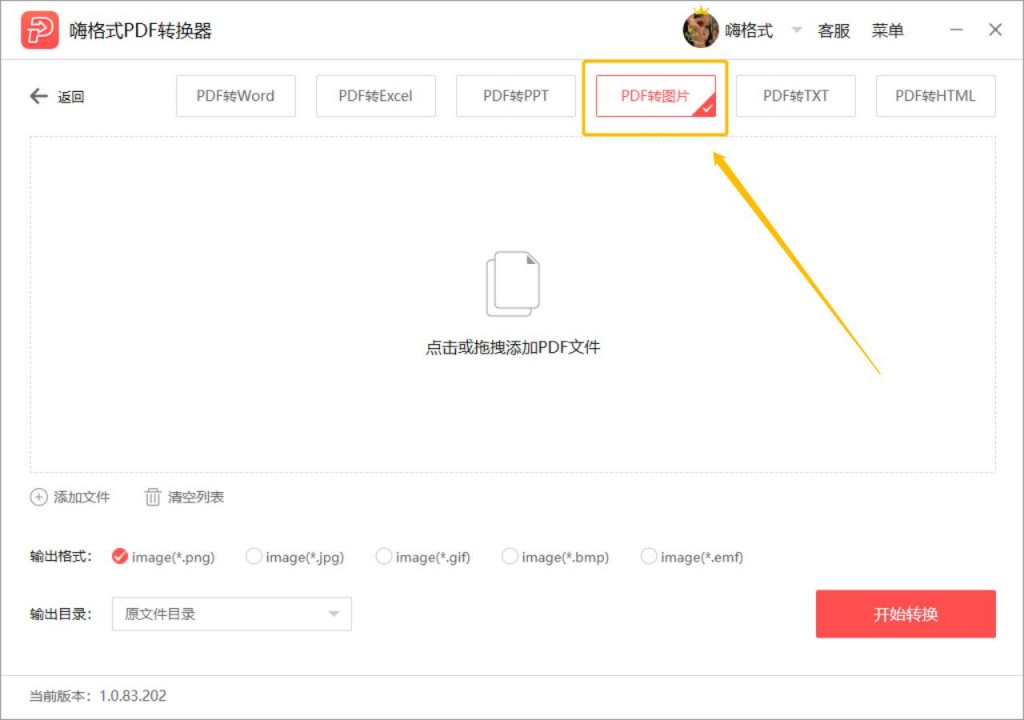Screen dimensions: 1024x720
Task: Click the back arrow icon
Action: pos(39,96)
